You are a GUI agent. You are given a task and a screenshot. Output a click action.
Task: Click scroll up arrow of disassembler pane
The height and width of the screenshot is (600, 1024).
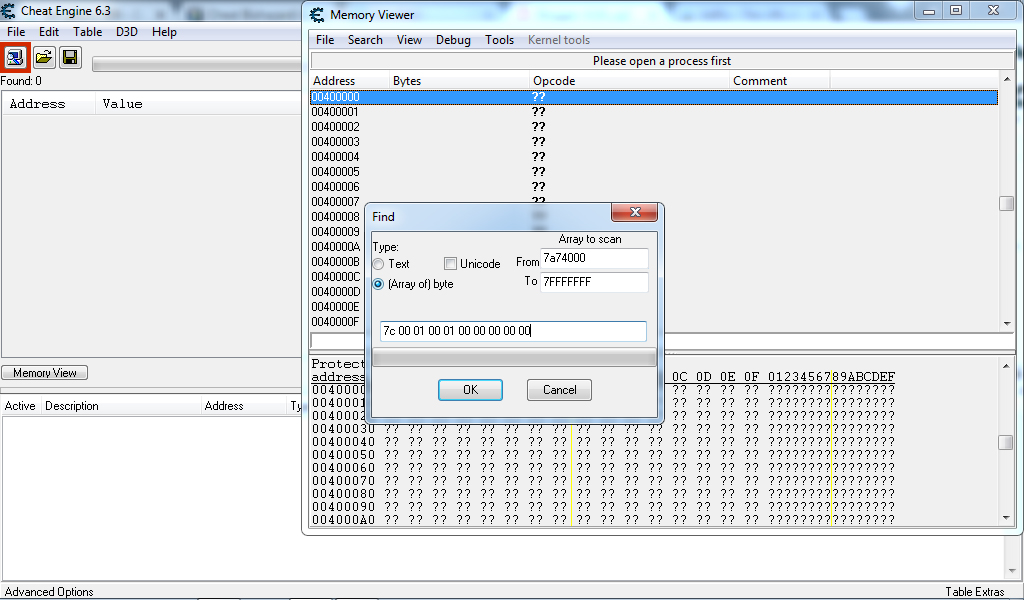click(1006, 80)
